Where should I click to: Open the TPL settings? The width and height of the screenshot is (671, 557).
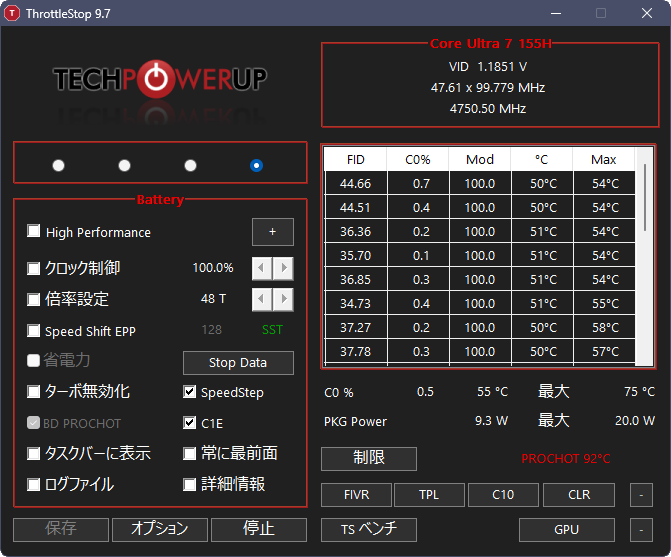(x=429, y=495)
